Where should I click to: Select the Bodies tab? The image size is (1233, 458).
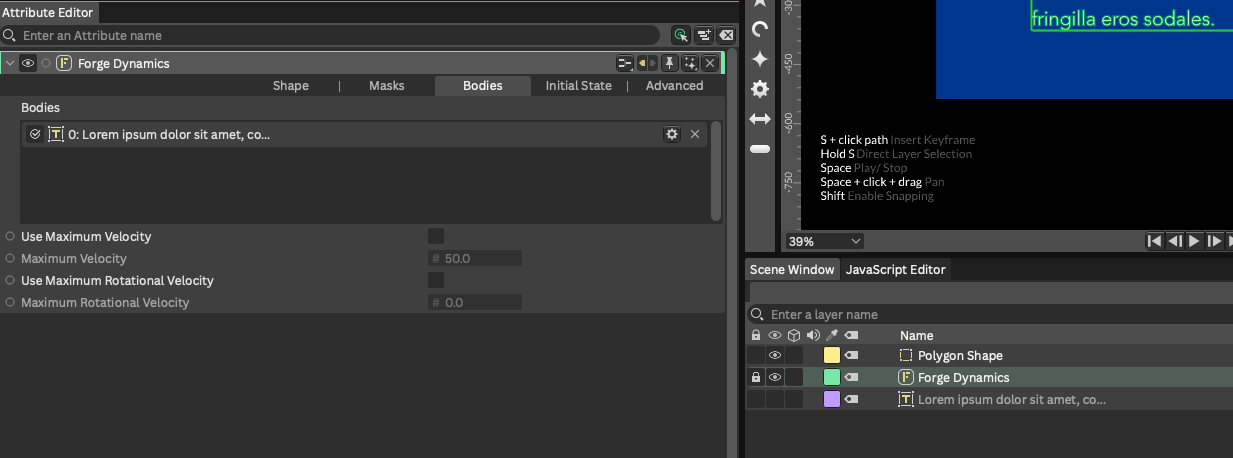point(483,86)
